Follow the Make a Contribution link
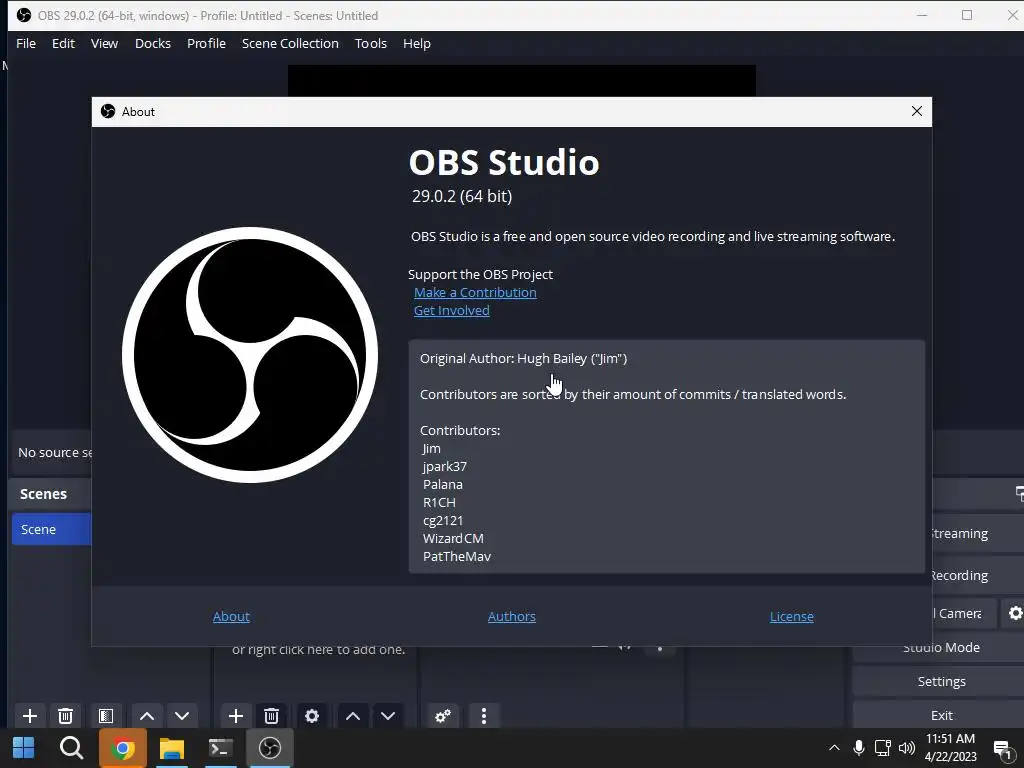The image size is (1024, 768). pyautogui.click(x=475, y=293)
